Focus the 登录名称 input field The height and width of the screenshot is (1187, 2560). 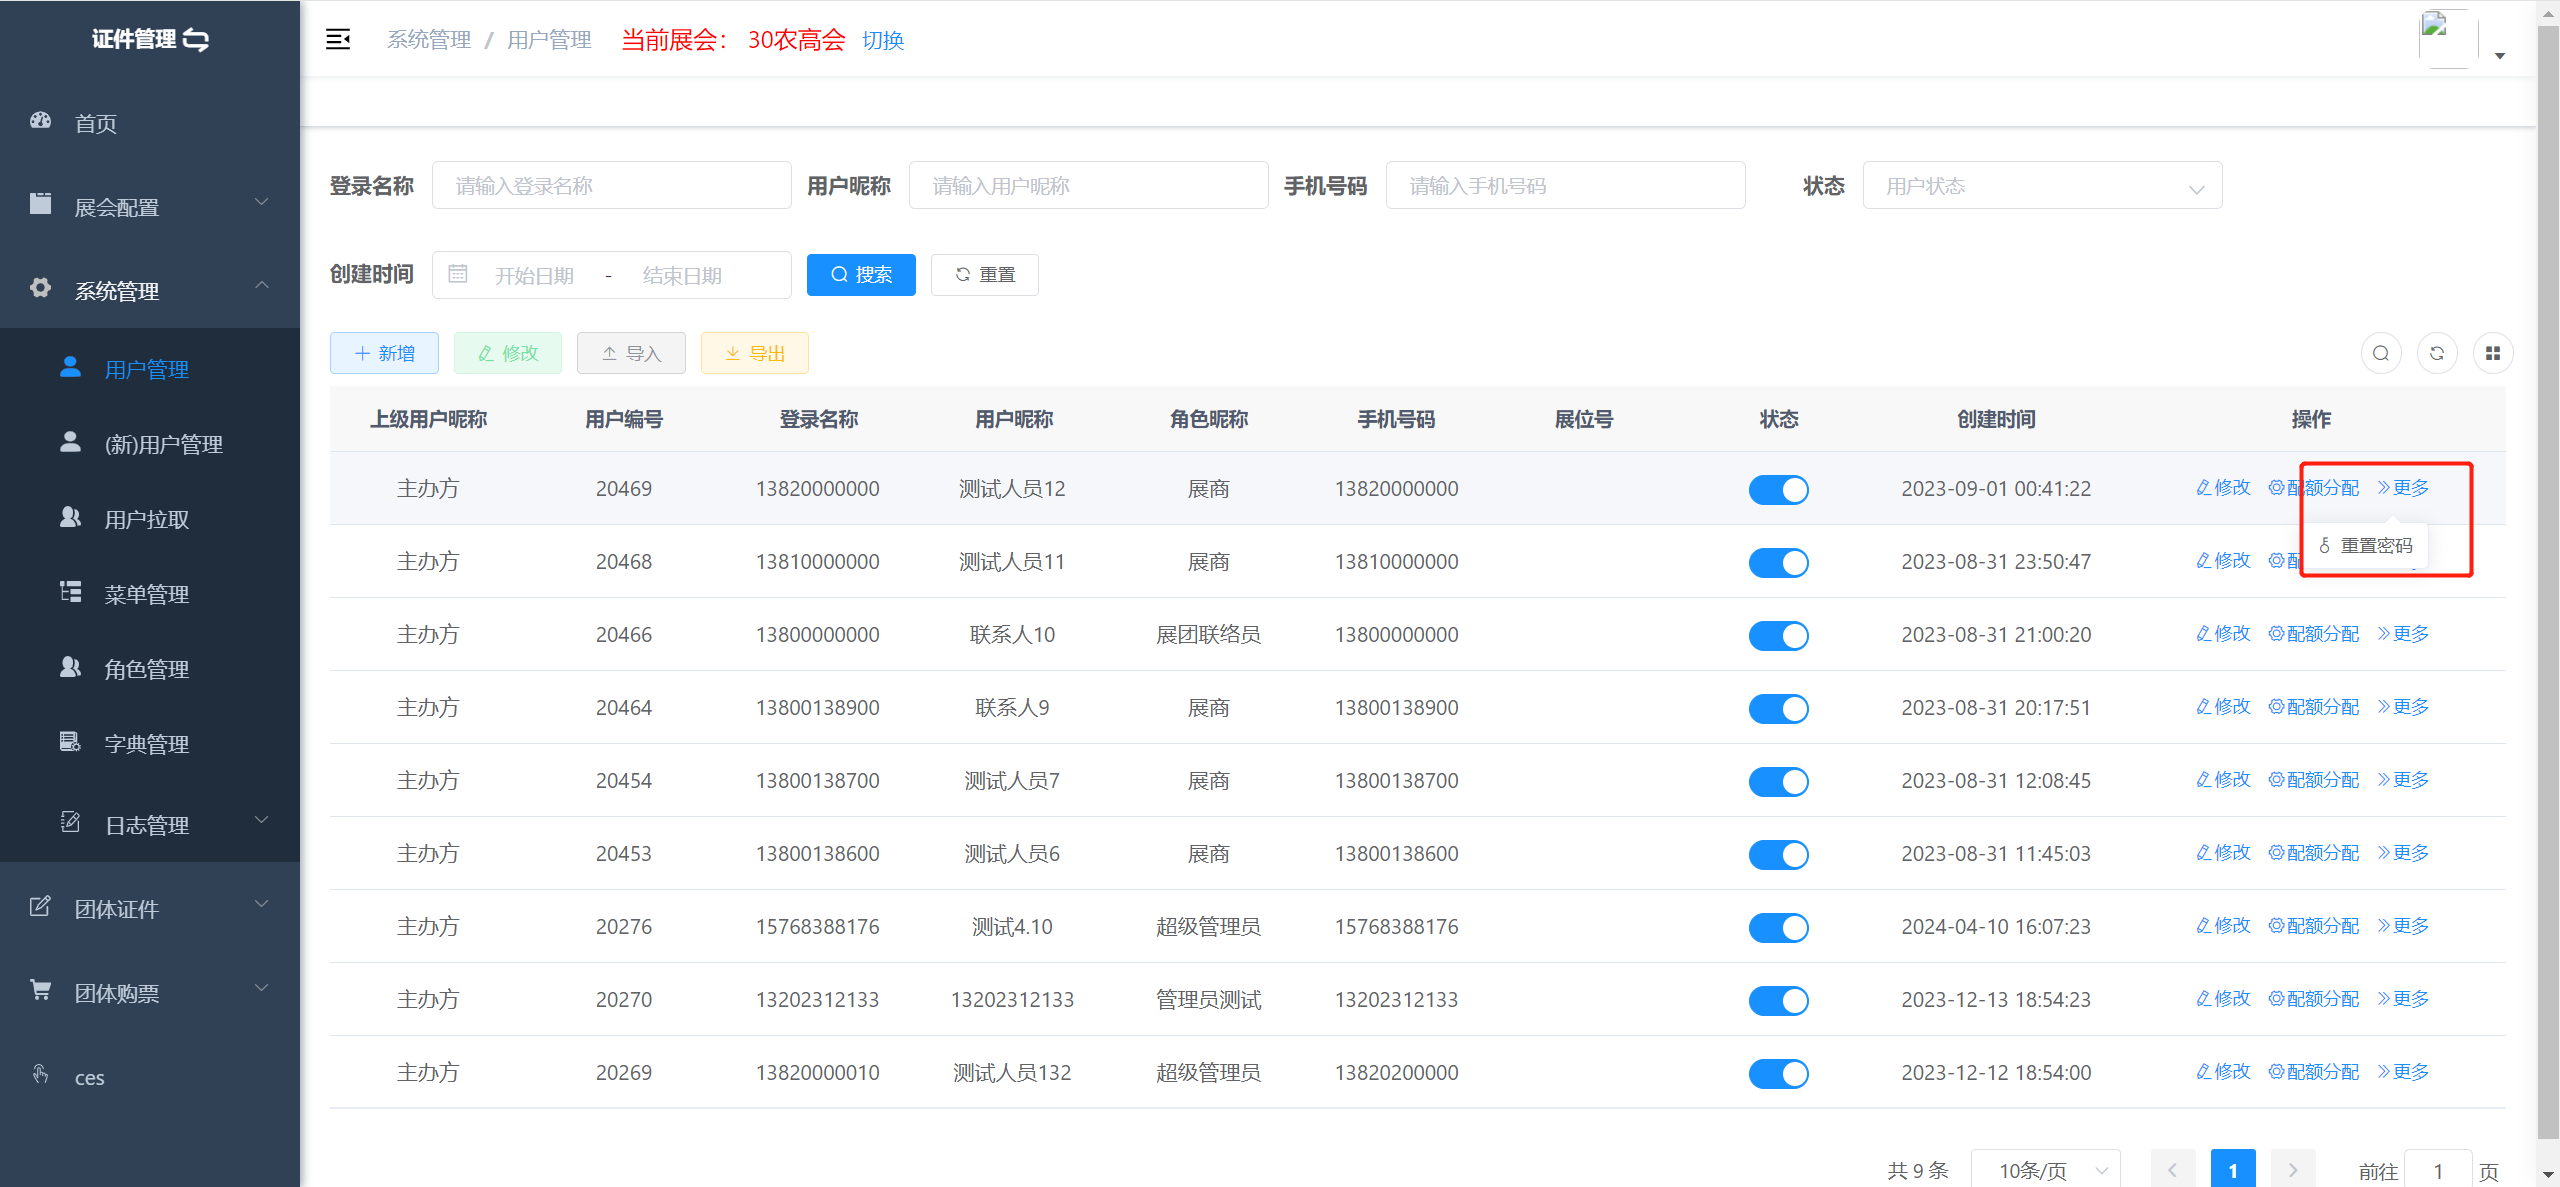tap(612, 186)
